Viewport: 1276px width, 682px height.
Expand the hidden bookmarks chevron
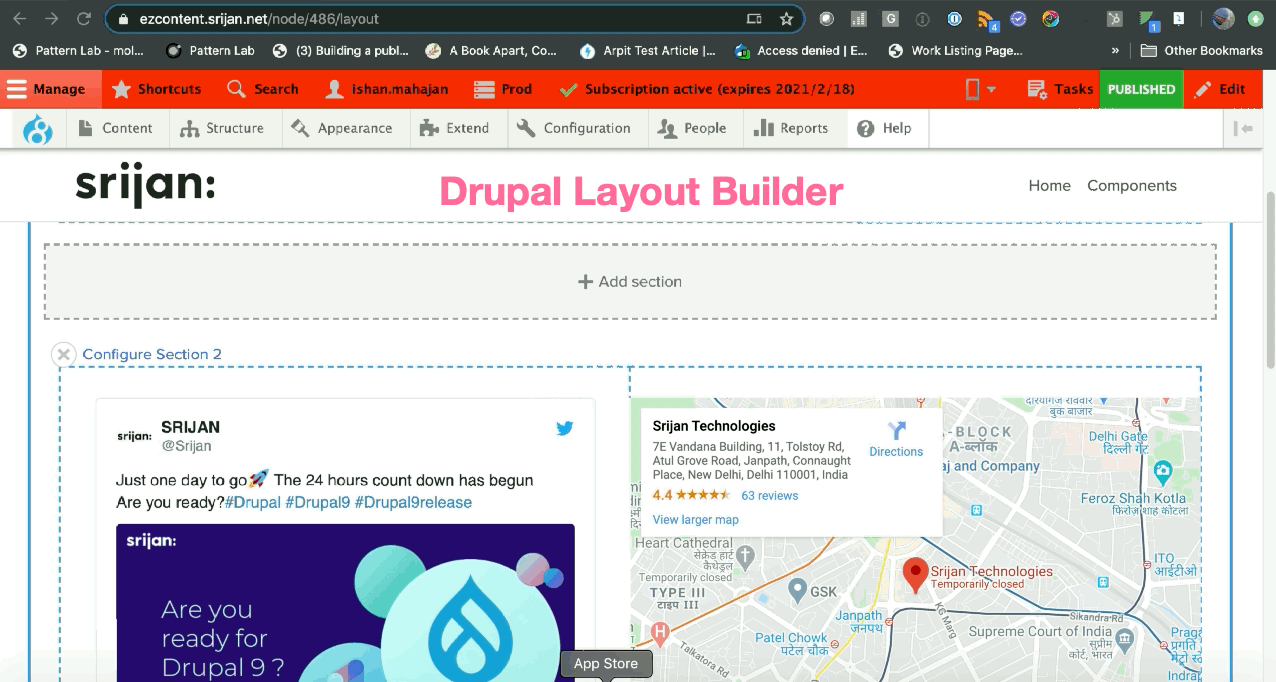tap(1115, 50)
